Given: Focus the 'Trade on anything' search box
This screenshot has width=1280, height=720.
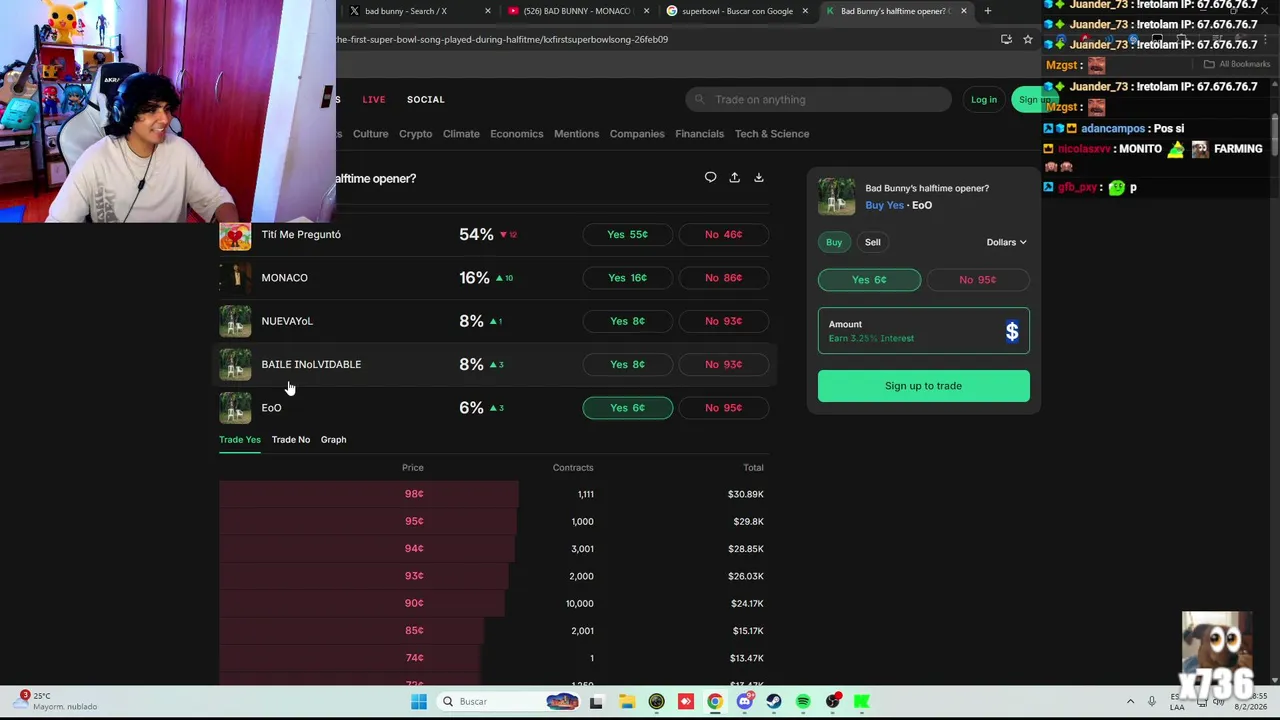Looking at the screenshot, I should 819,99.
